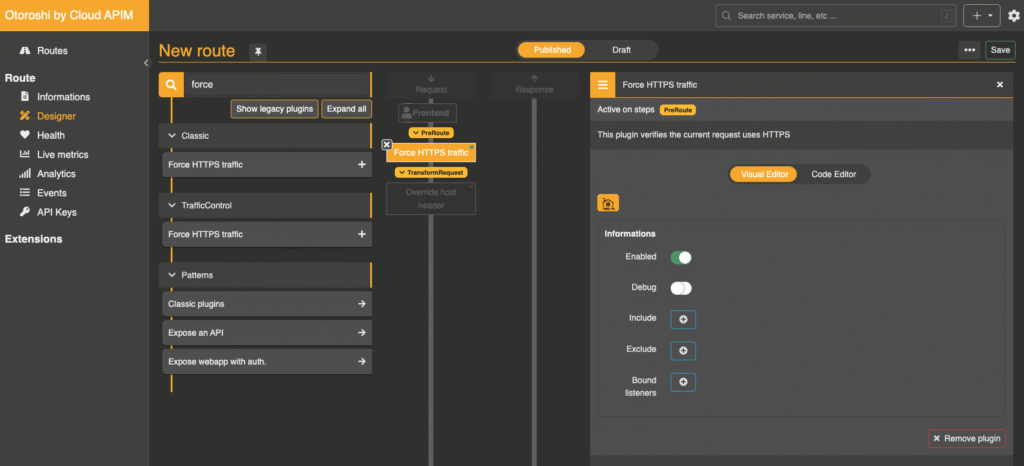
Task: Remove Force HTTPS node with X icon
Action: tap(387, 145)
